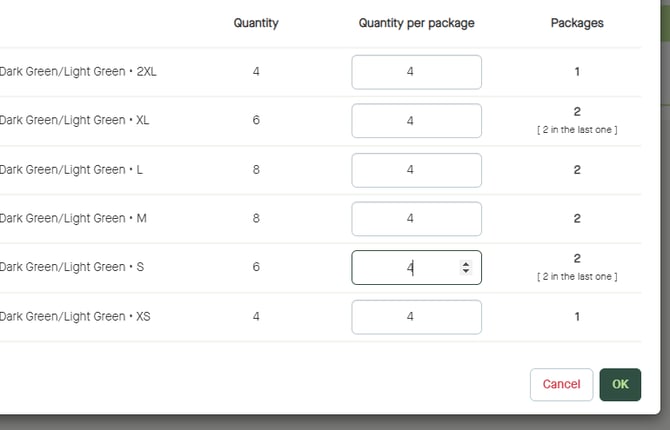Click the Dark Green/Light Green M variant label
Screen dimensions: 670x430
pyautogui.click(x=72, y=219)
